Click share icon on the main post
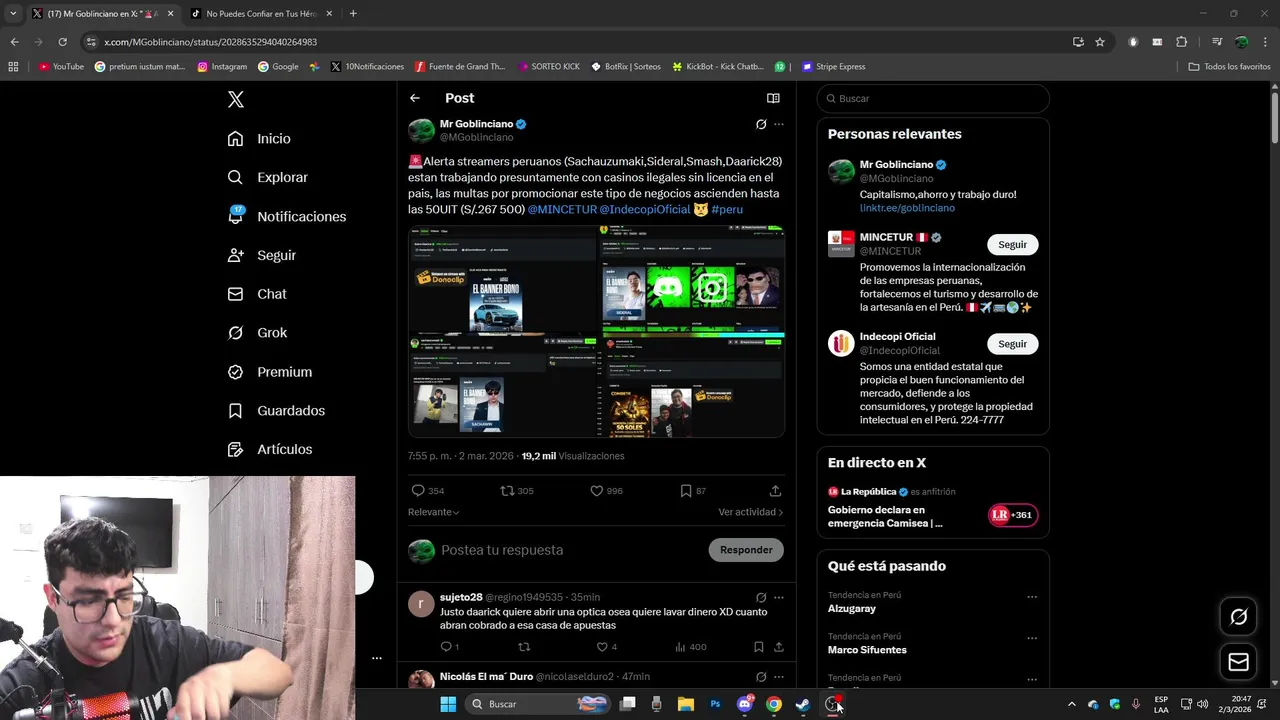1280x720 pixels. coord(775,491)
